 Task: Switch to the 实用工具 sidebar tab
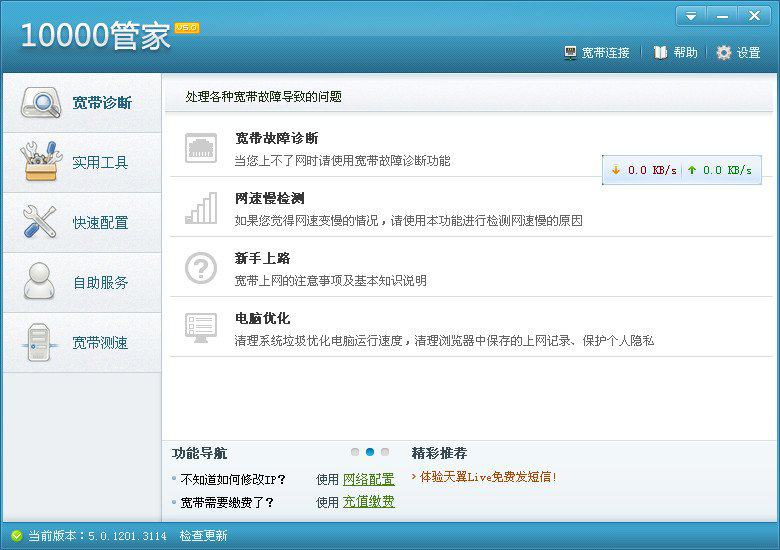pos(81,163)
